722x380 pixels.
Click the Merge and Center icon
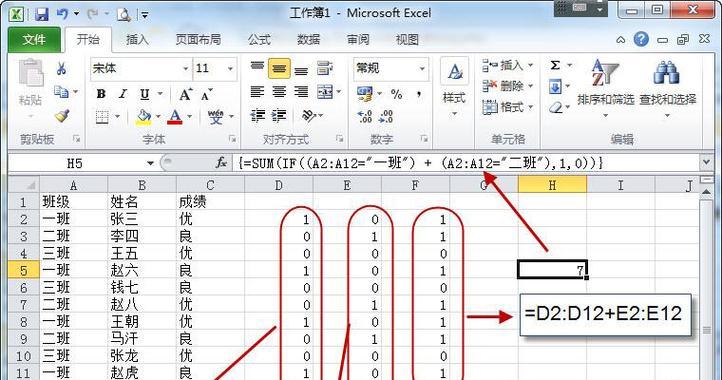(325, 92)
